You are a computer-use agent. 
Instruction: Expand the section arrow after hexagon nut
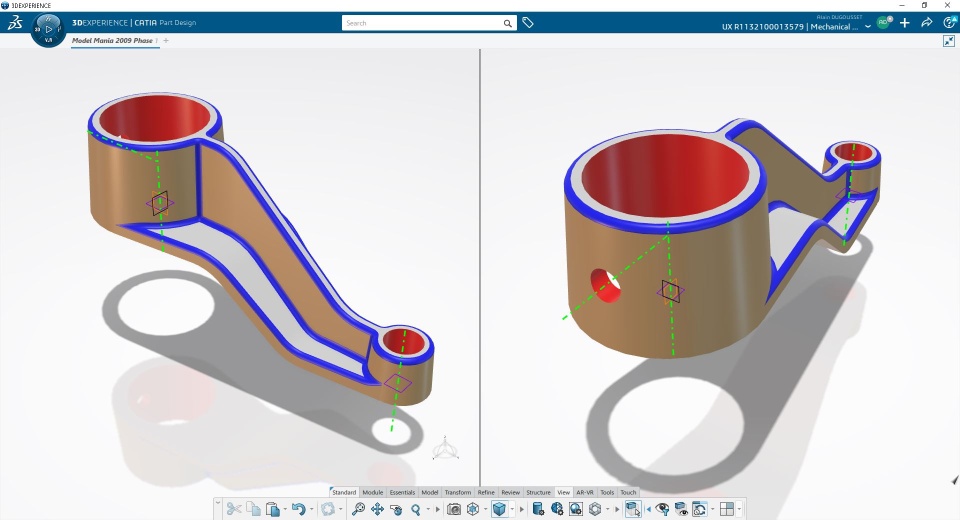coord(617,510)
